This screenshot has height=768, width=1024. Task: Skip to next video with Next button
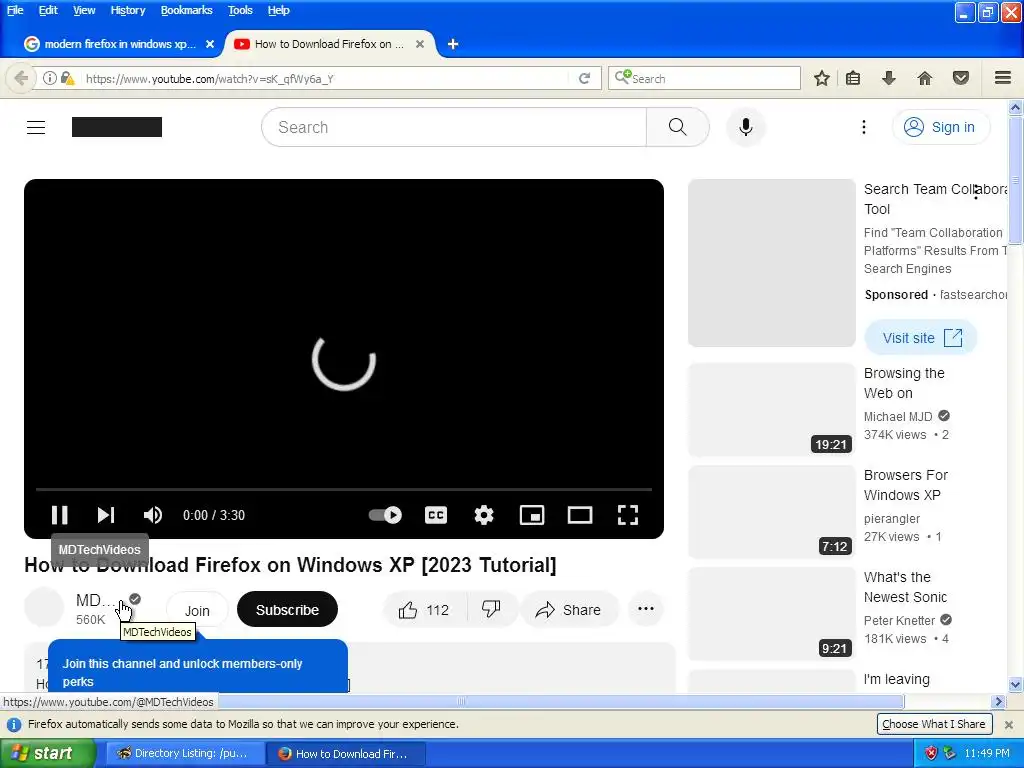coord(106,515)
